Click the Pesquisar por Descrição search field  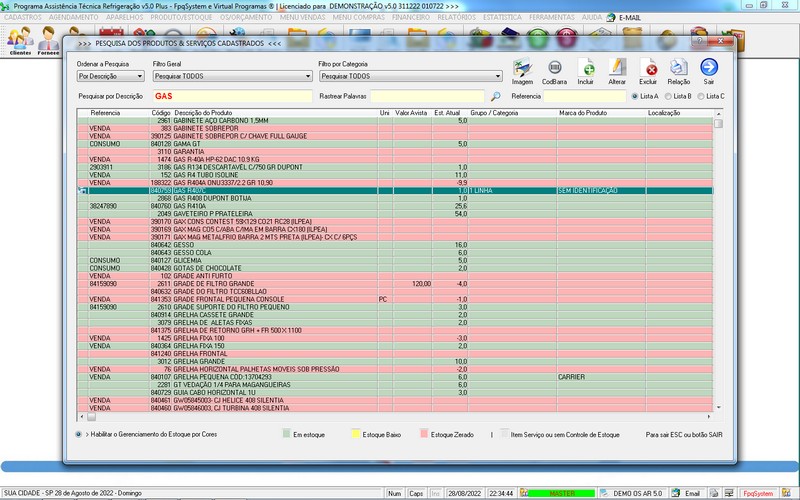[x=230, y=96]
